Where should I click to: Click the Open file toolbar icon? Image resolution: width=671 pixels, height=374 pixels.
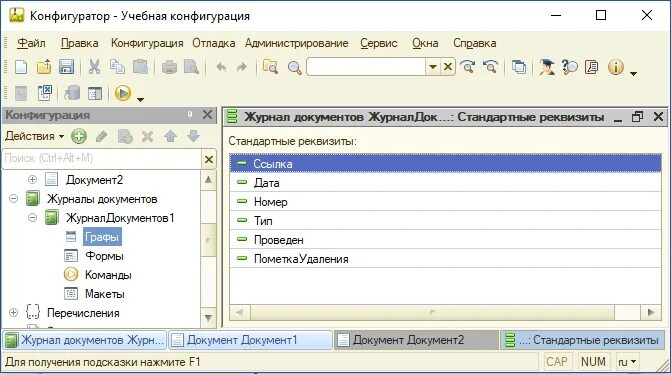[44, 67]
